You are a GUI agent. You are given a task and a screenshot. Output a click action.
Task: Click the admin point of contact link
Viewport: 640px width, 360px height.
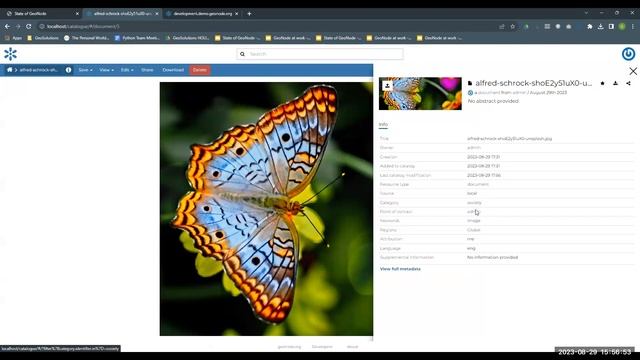click(x=472, y=211)
